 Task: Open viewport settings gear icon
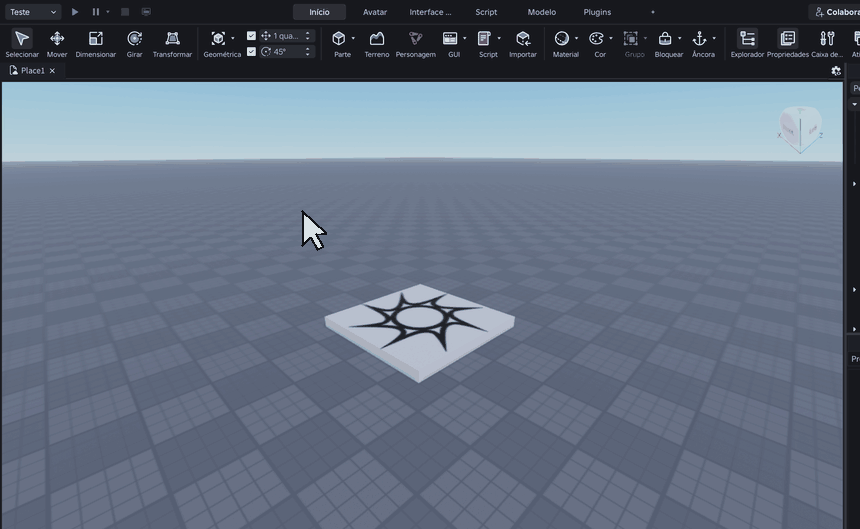tap(836, 71)
